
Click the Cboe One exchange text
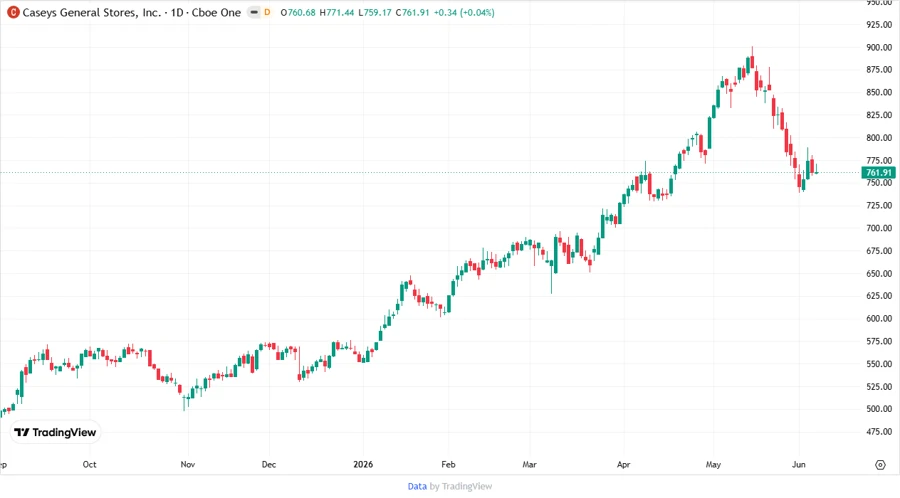point(216,13)
